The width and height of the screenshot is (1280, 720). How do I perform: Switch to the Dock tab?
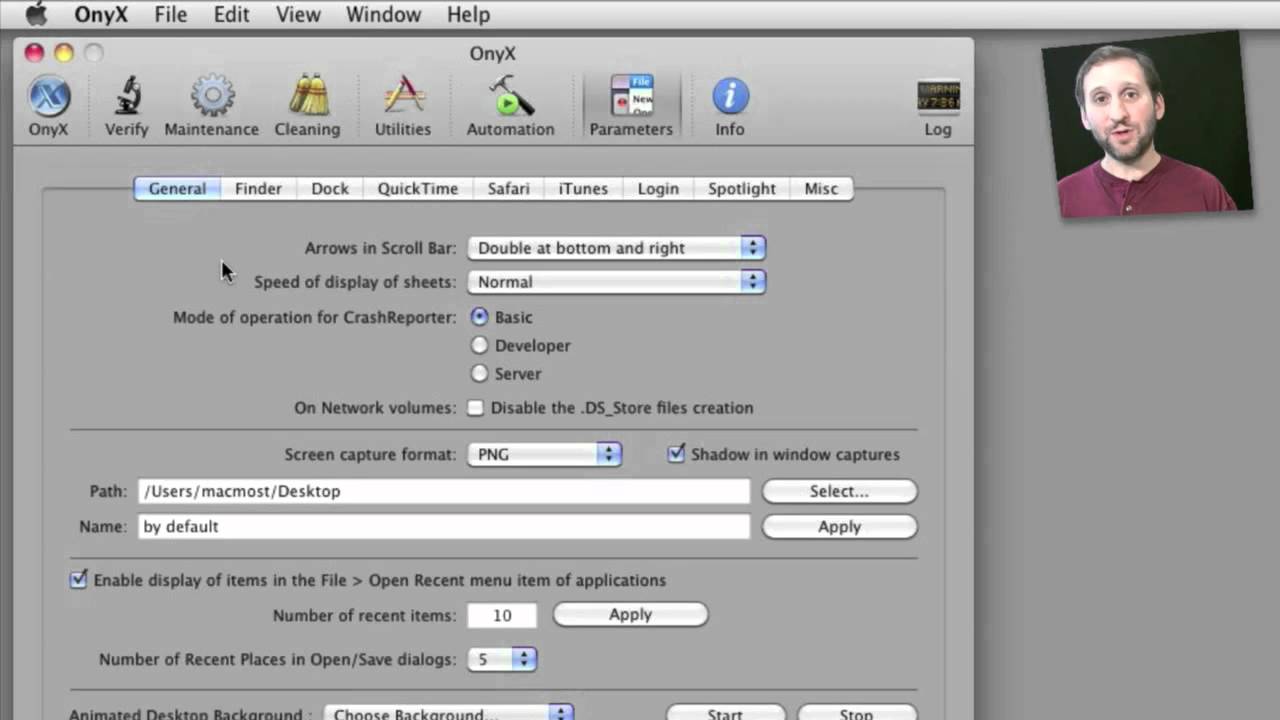[330, 188]
